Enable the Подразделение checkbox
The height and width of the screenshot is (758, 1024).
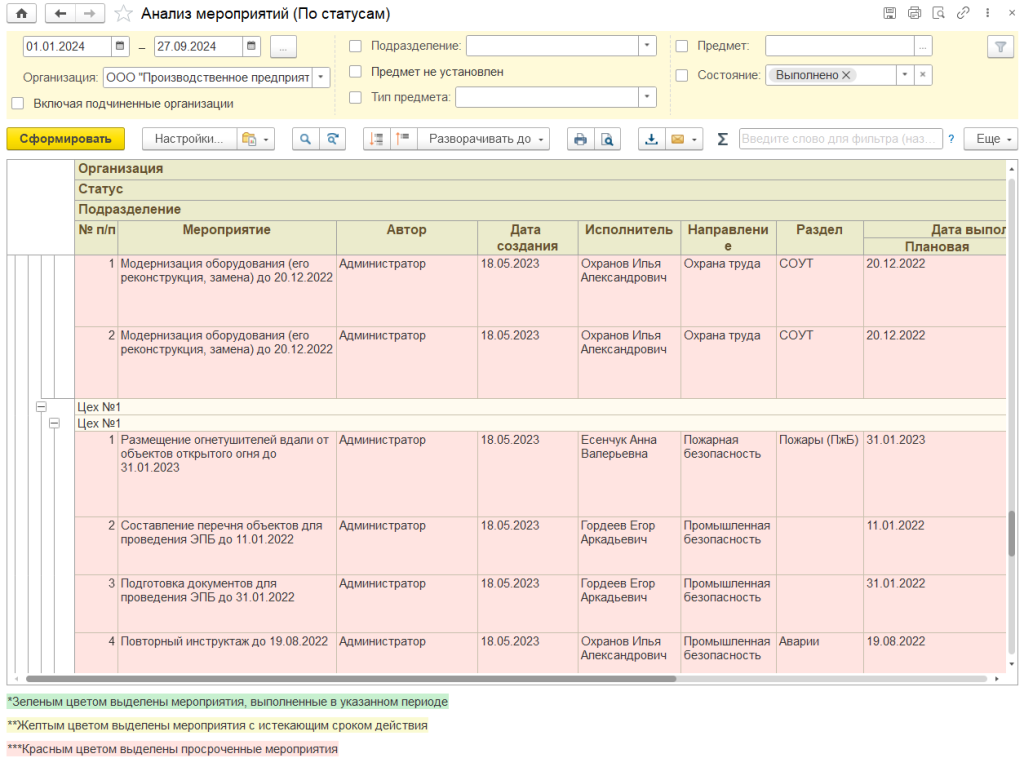click(355, 46)
